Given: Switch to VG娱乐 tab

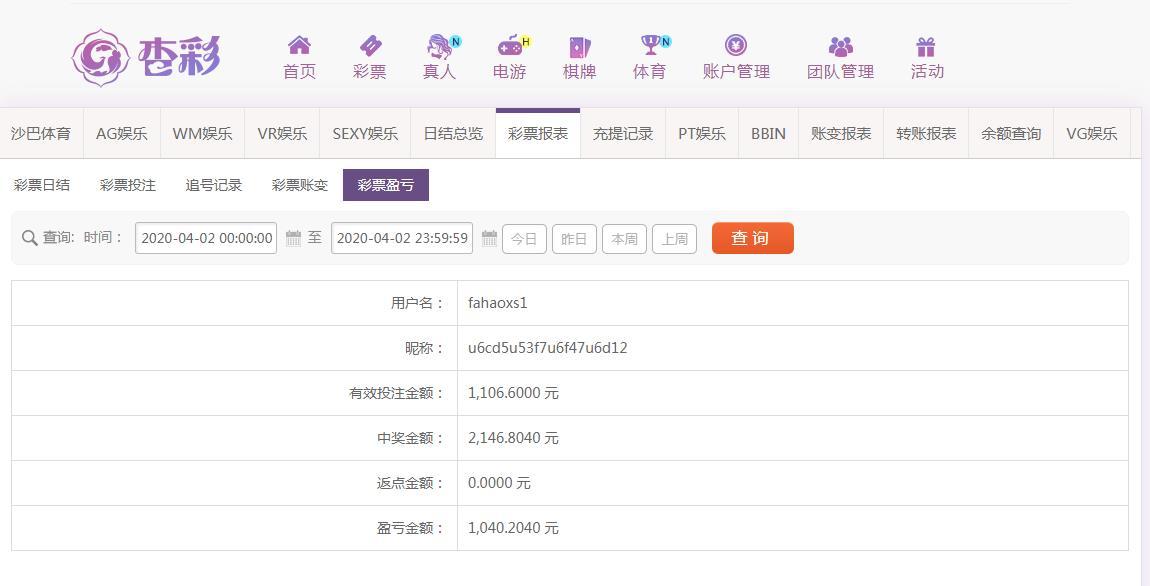Looking at the screenshot, I should pos(1092,133).
